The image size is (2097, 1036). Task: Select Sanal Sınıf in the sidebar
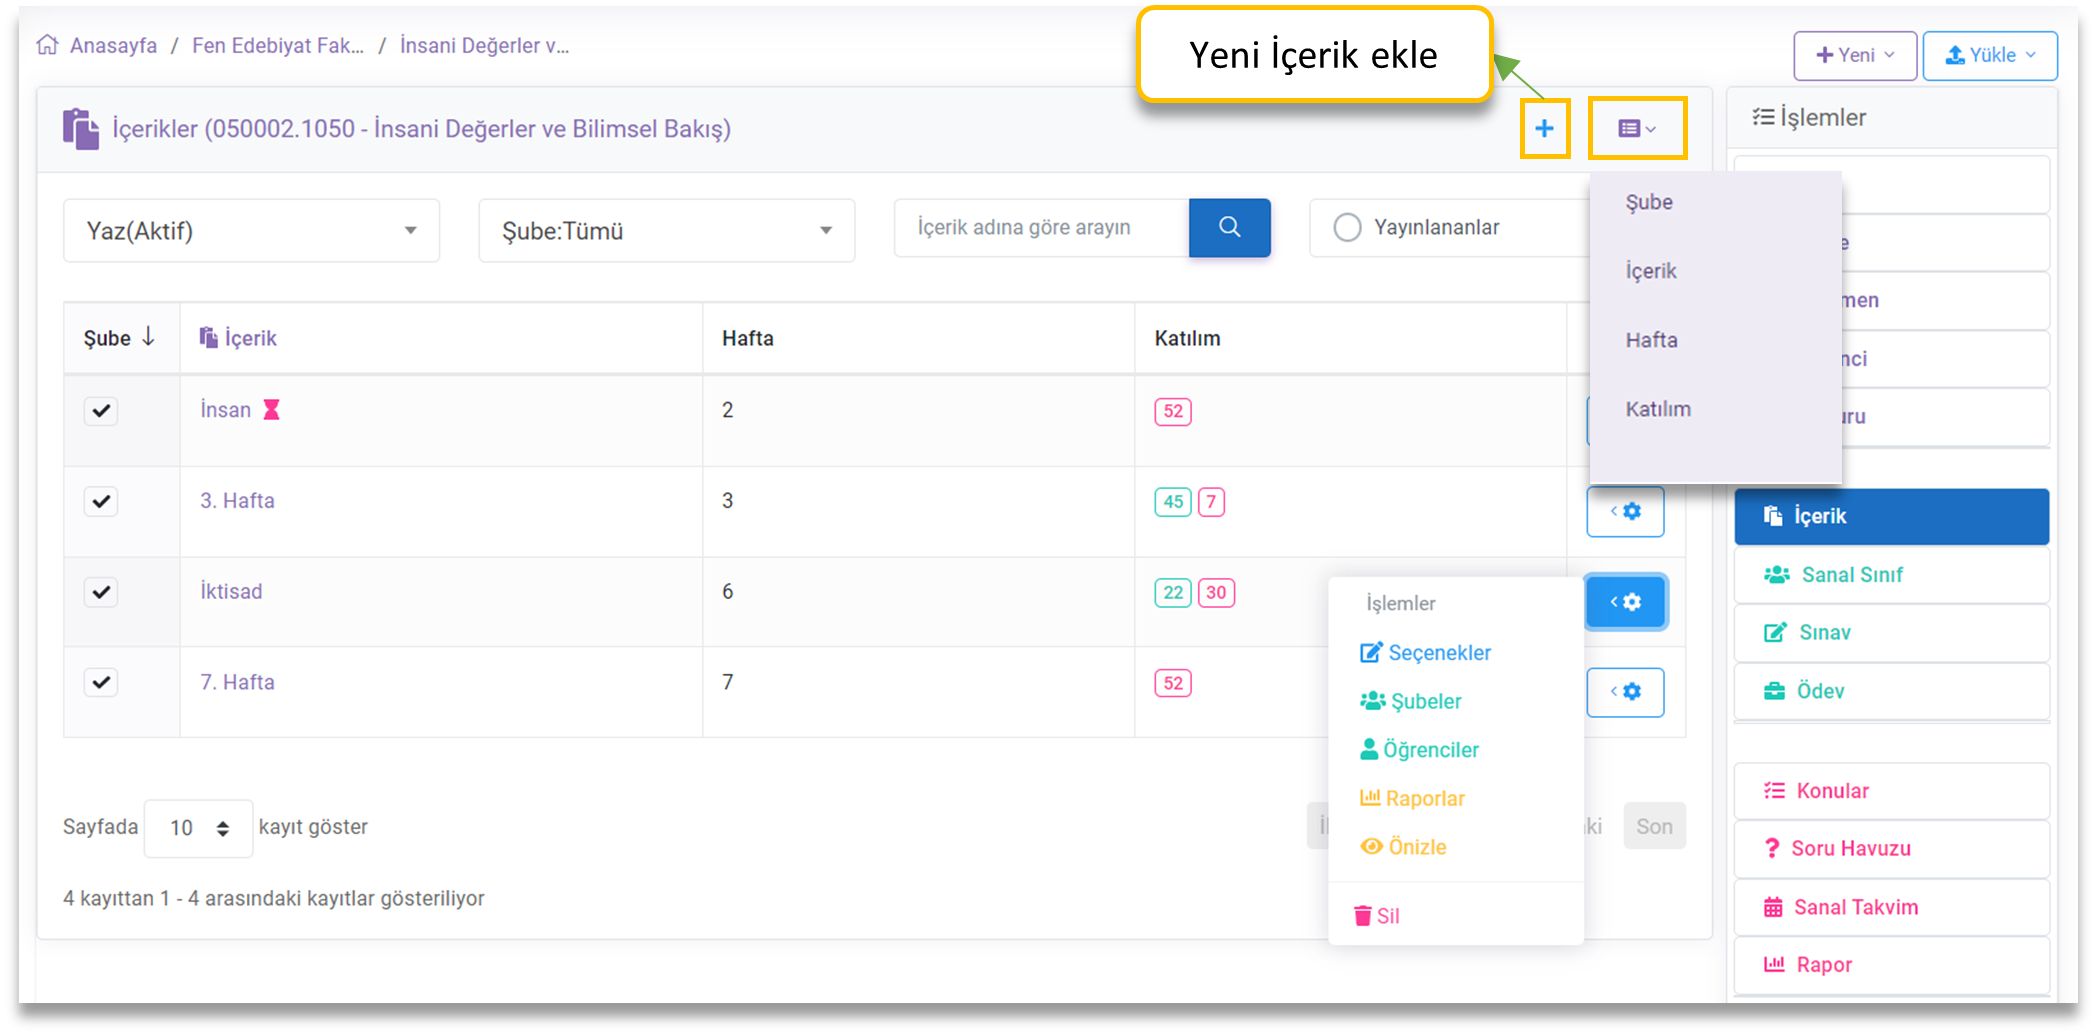[1851, 575]
